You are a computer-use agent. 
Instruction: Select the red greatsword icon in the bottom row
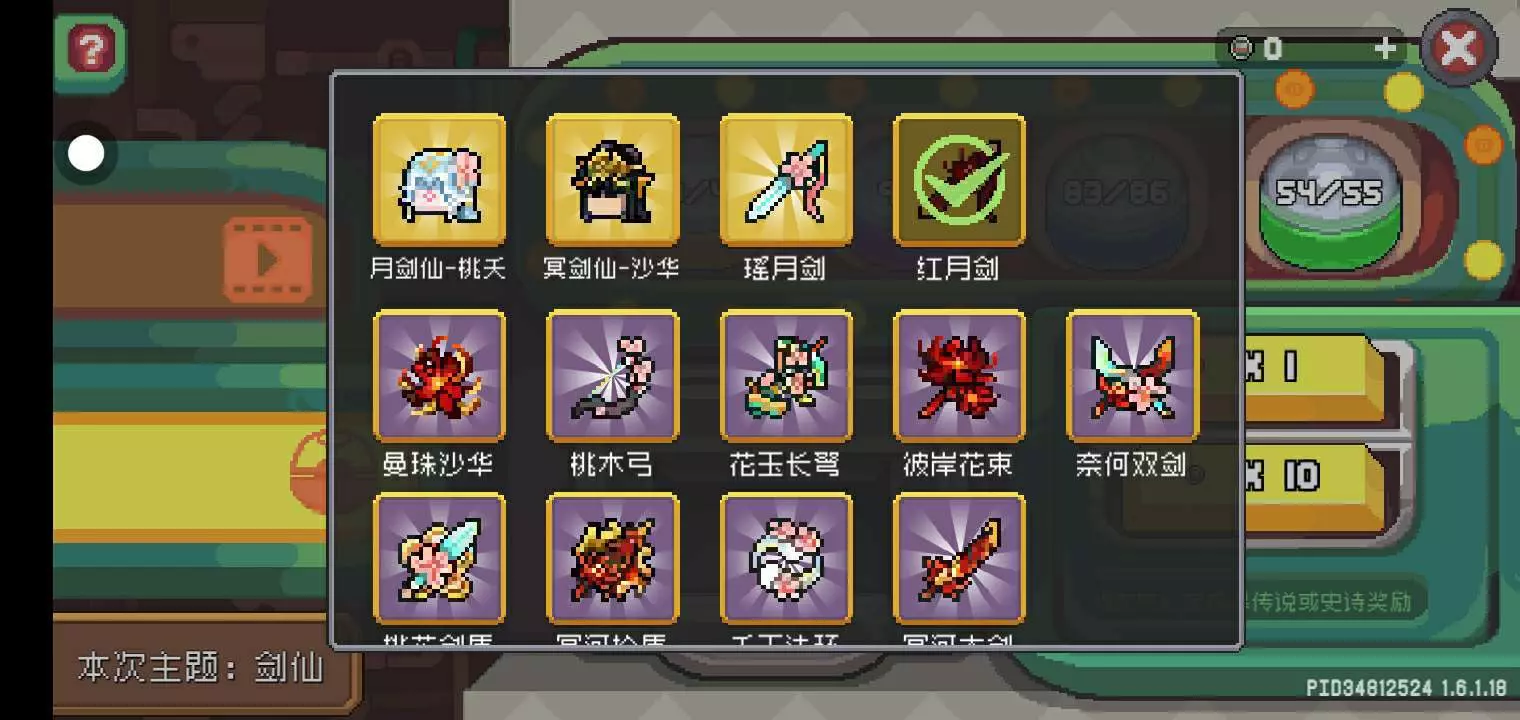(959, 559)
